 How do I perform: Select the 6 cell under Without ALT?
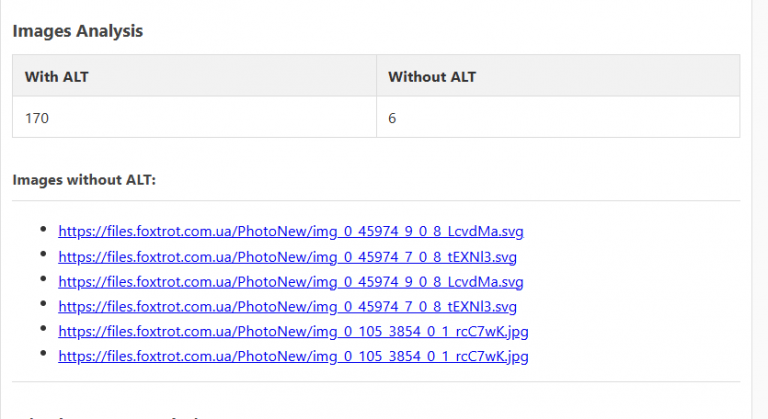558,118
